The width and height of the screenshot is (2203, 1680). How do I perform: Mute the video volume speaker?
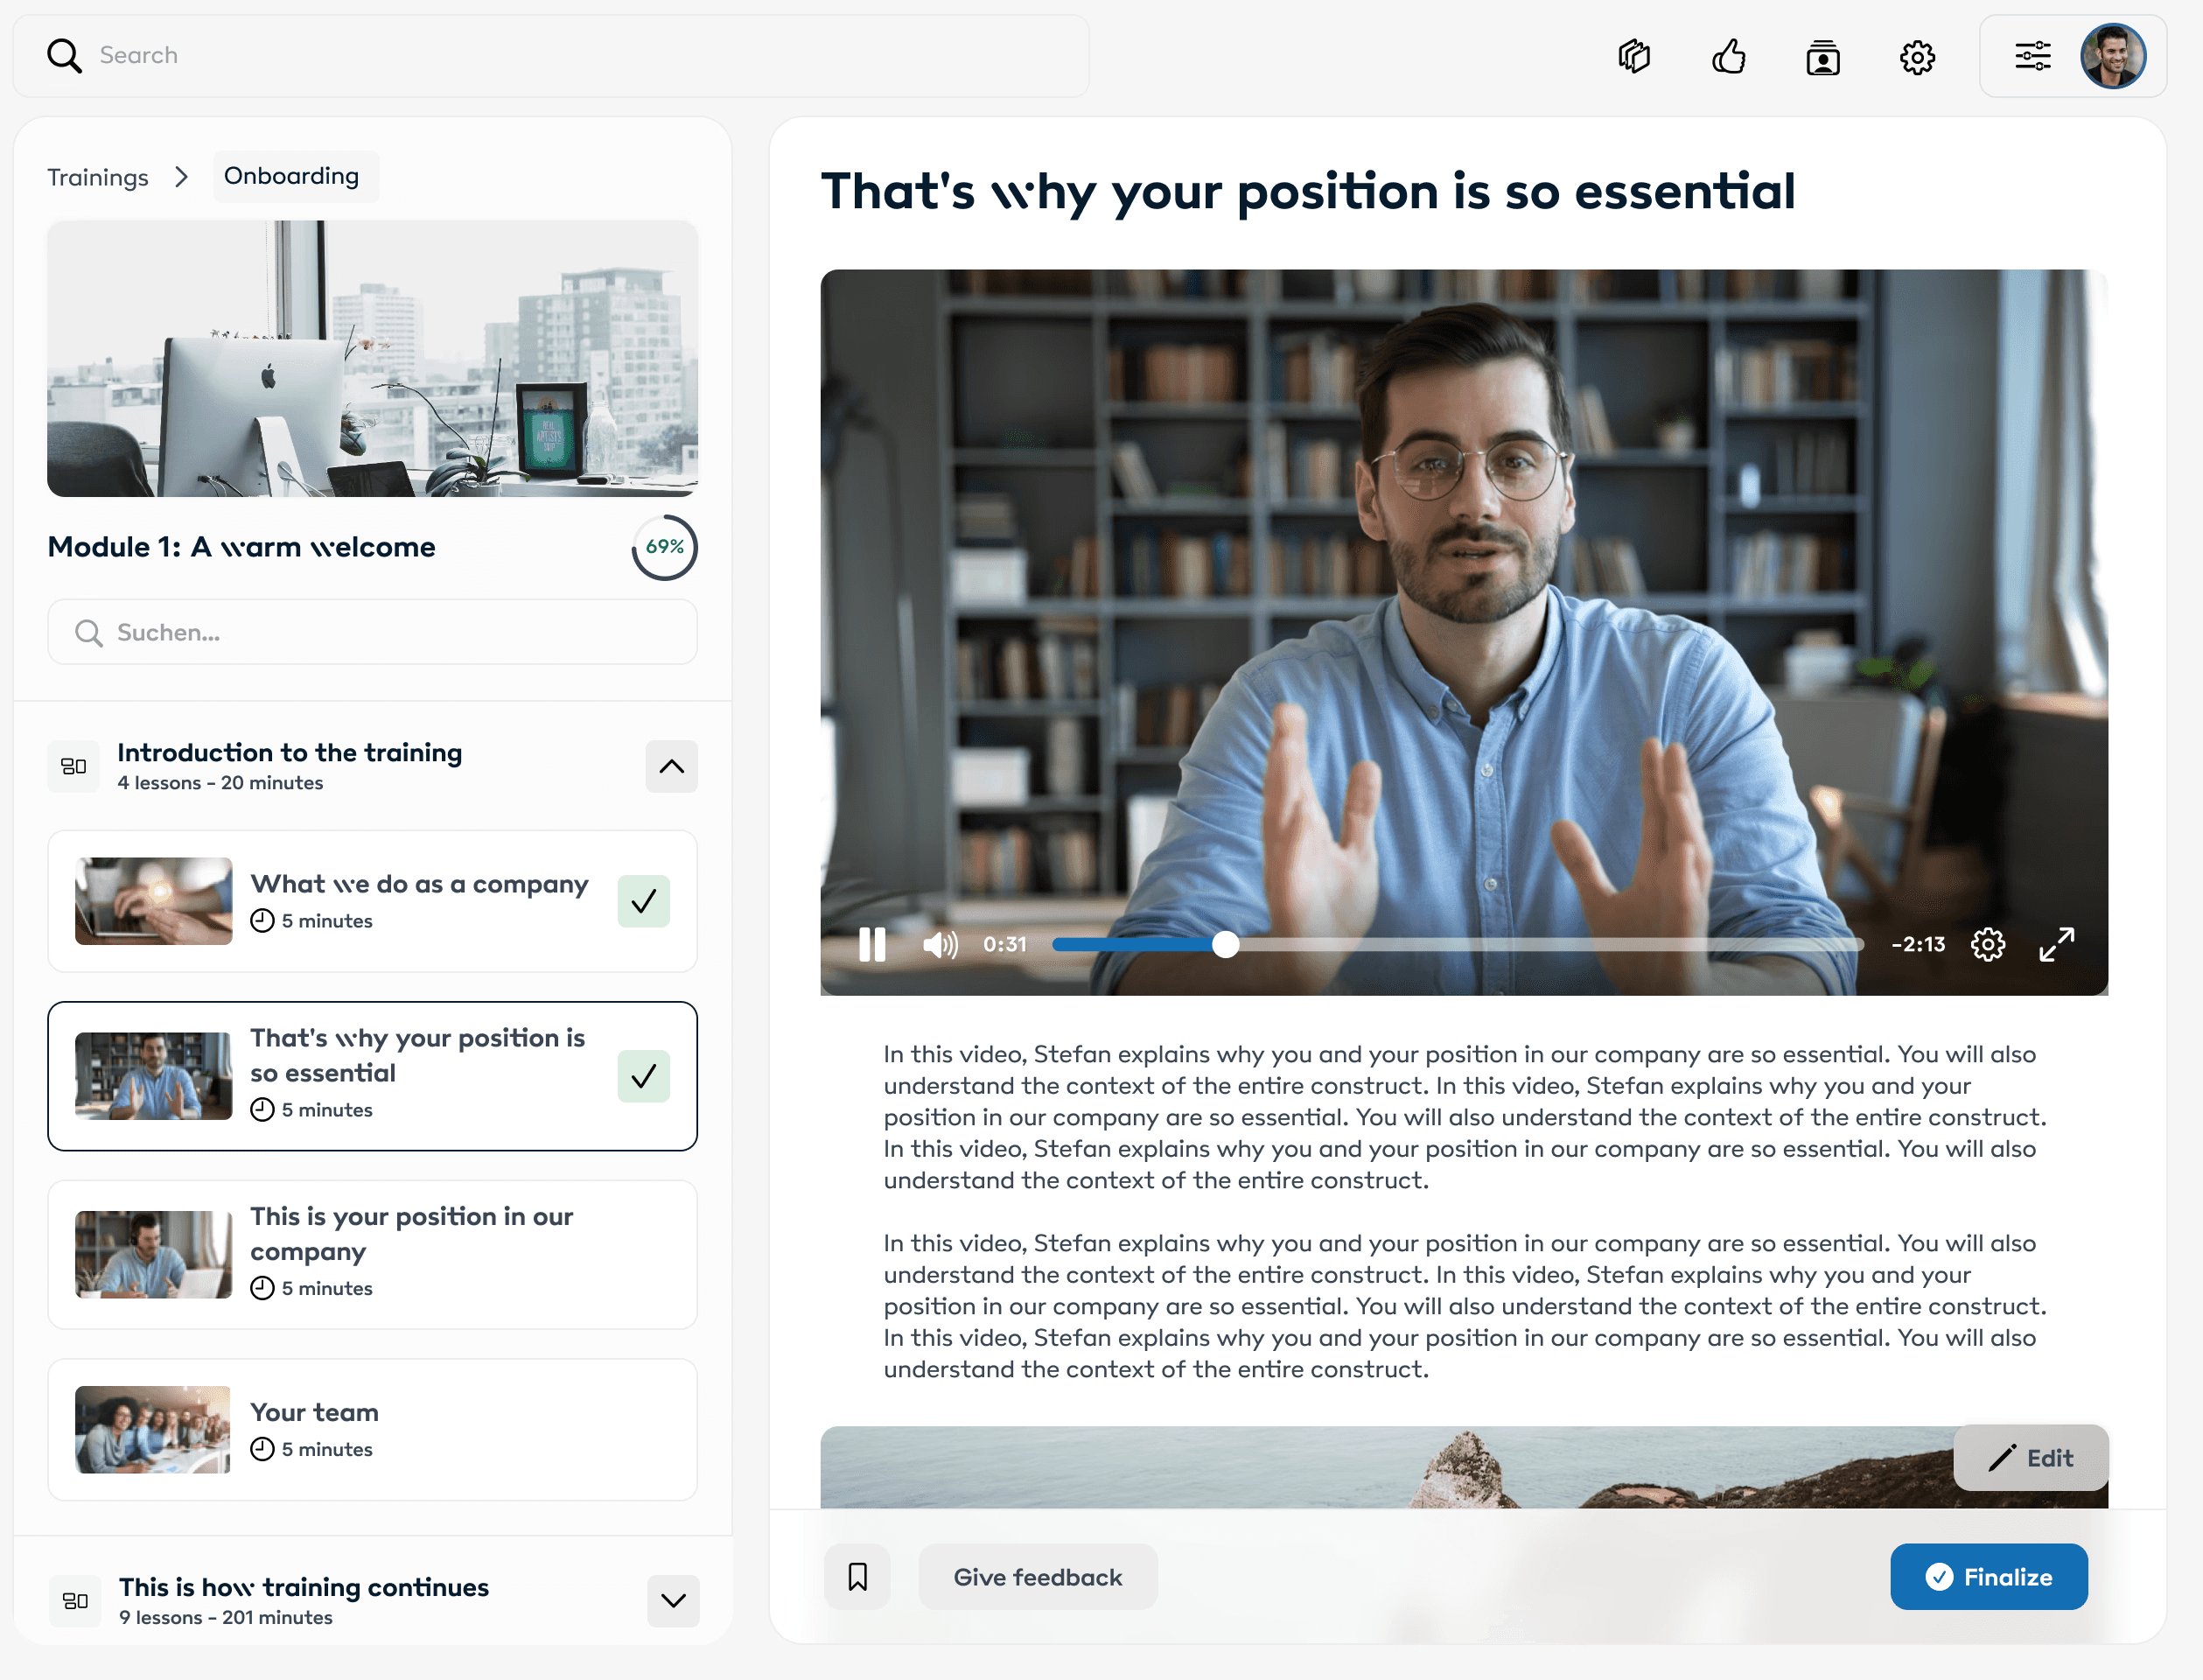click(x=939, y=944)
